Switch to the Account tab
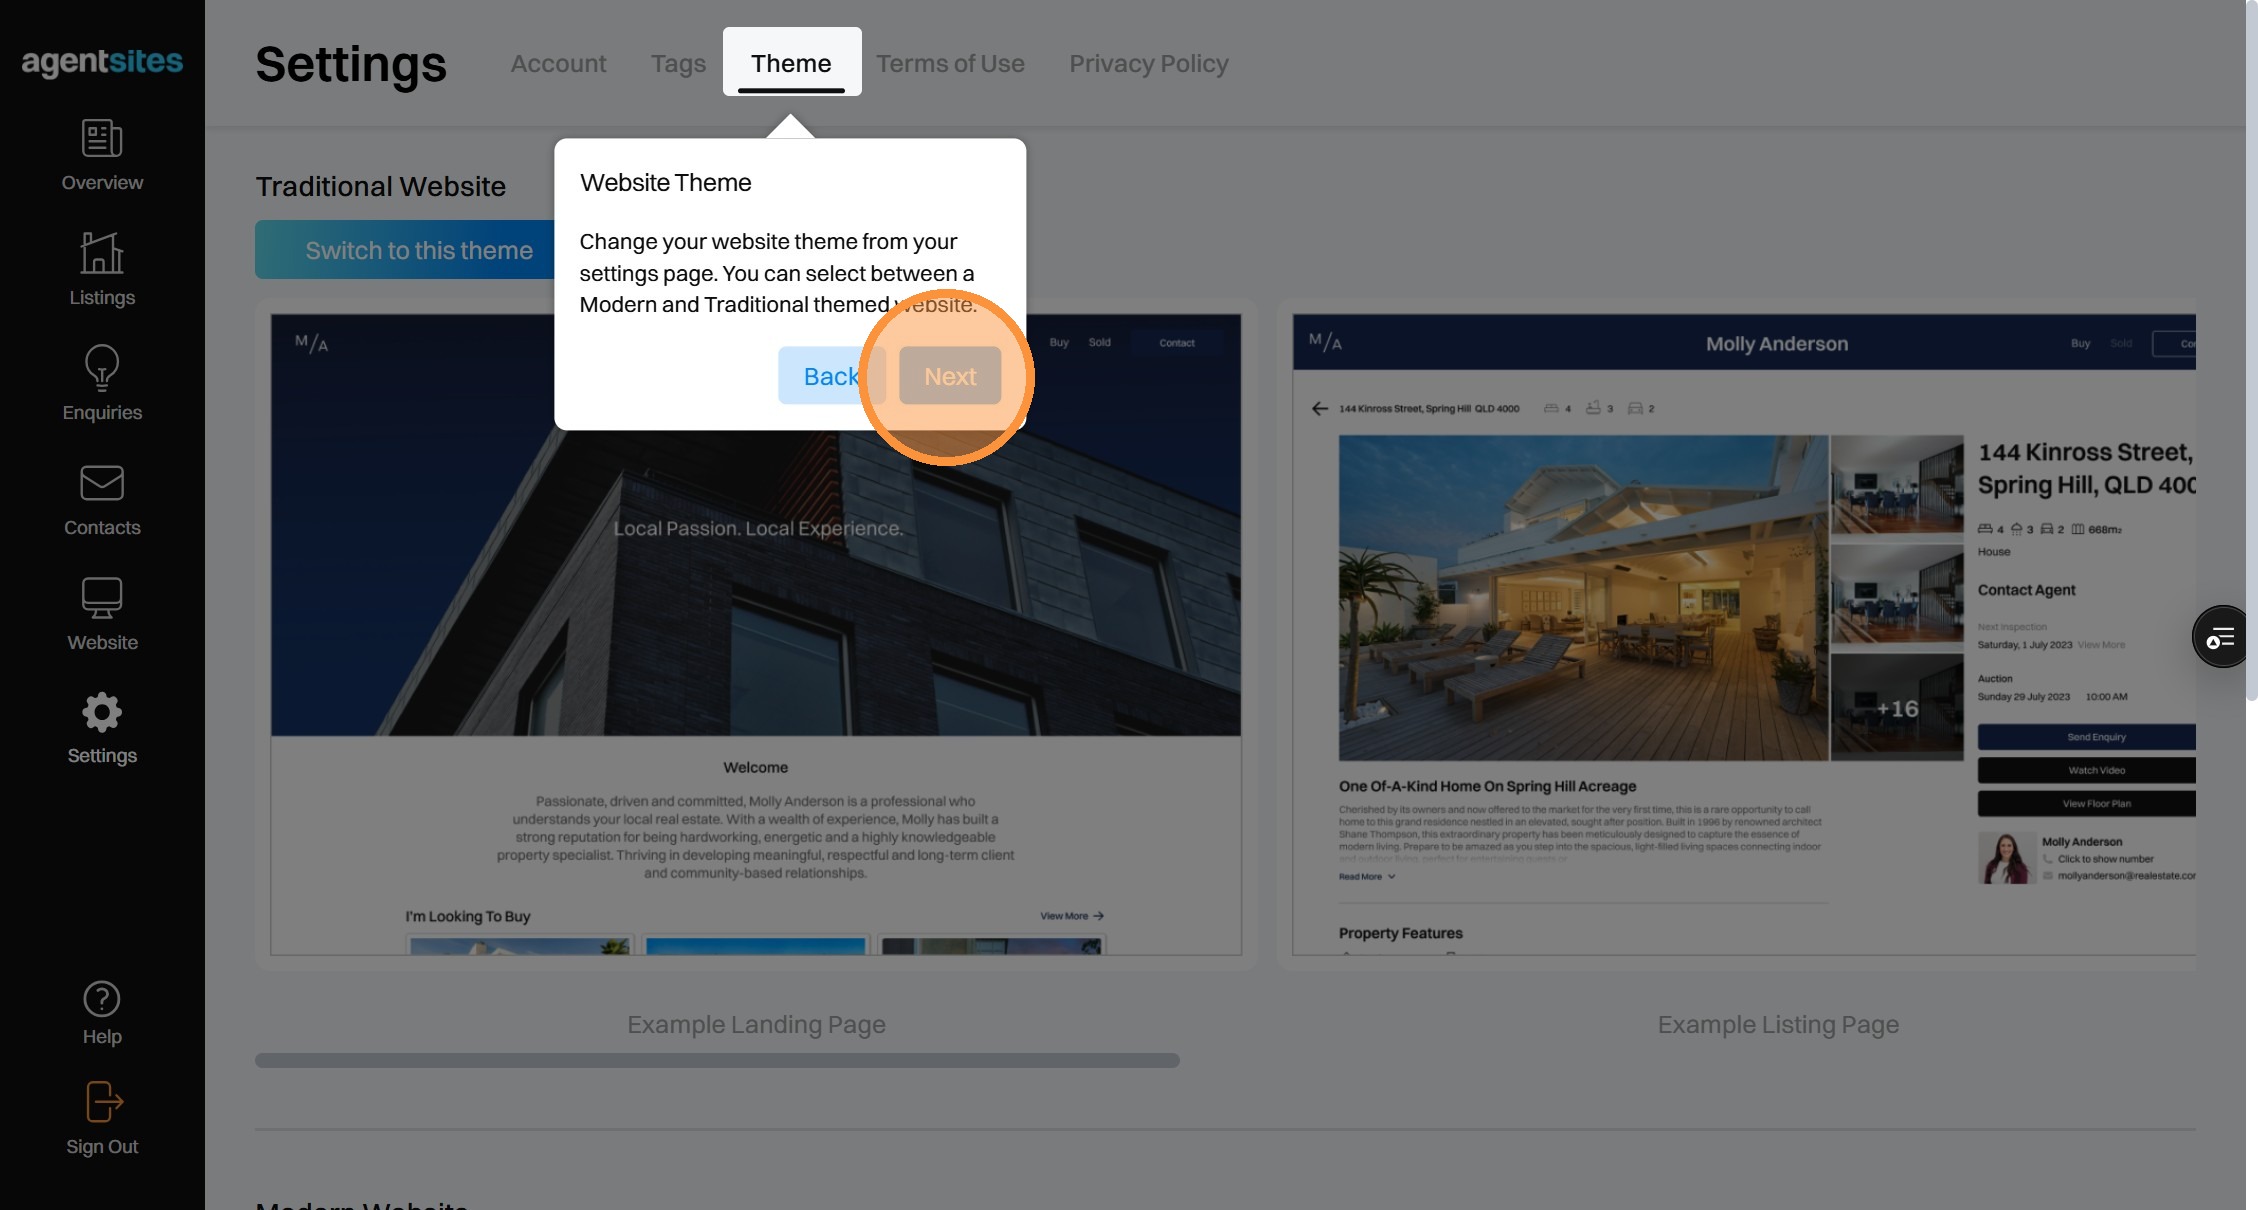This screenshot has width=2258, height=1210. coord(558,63)
